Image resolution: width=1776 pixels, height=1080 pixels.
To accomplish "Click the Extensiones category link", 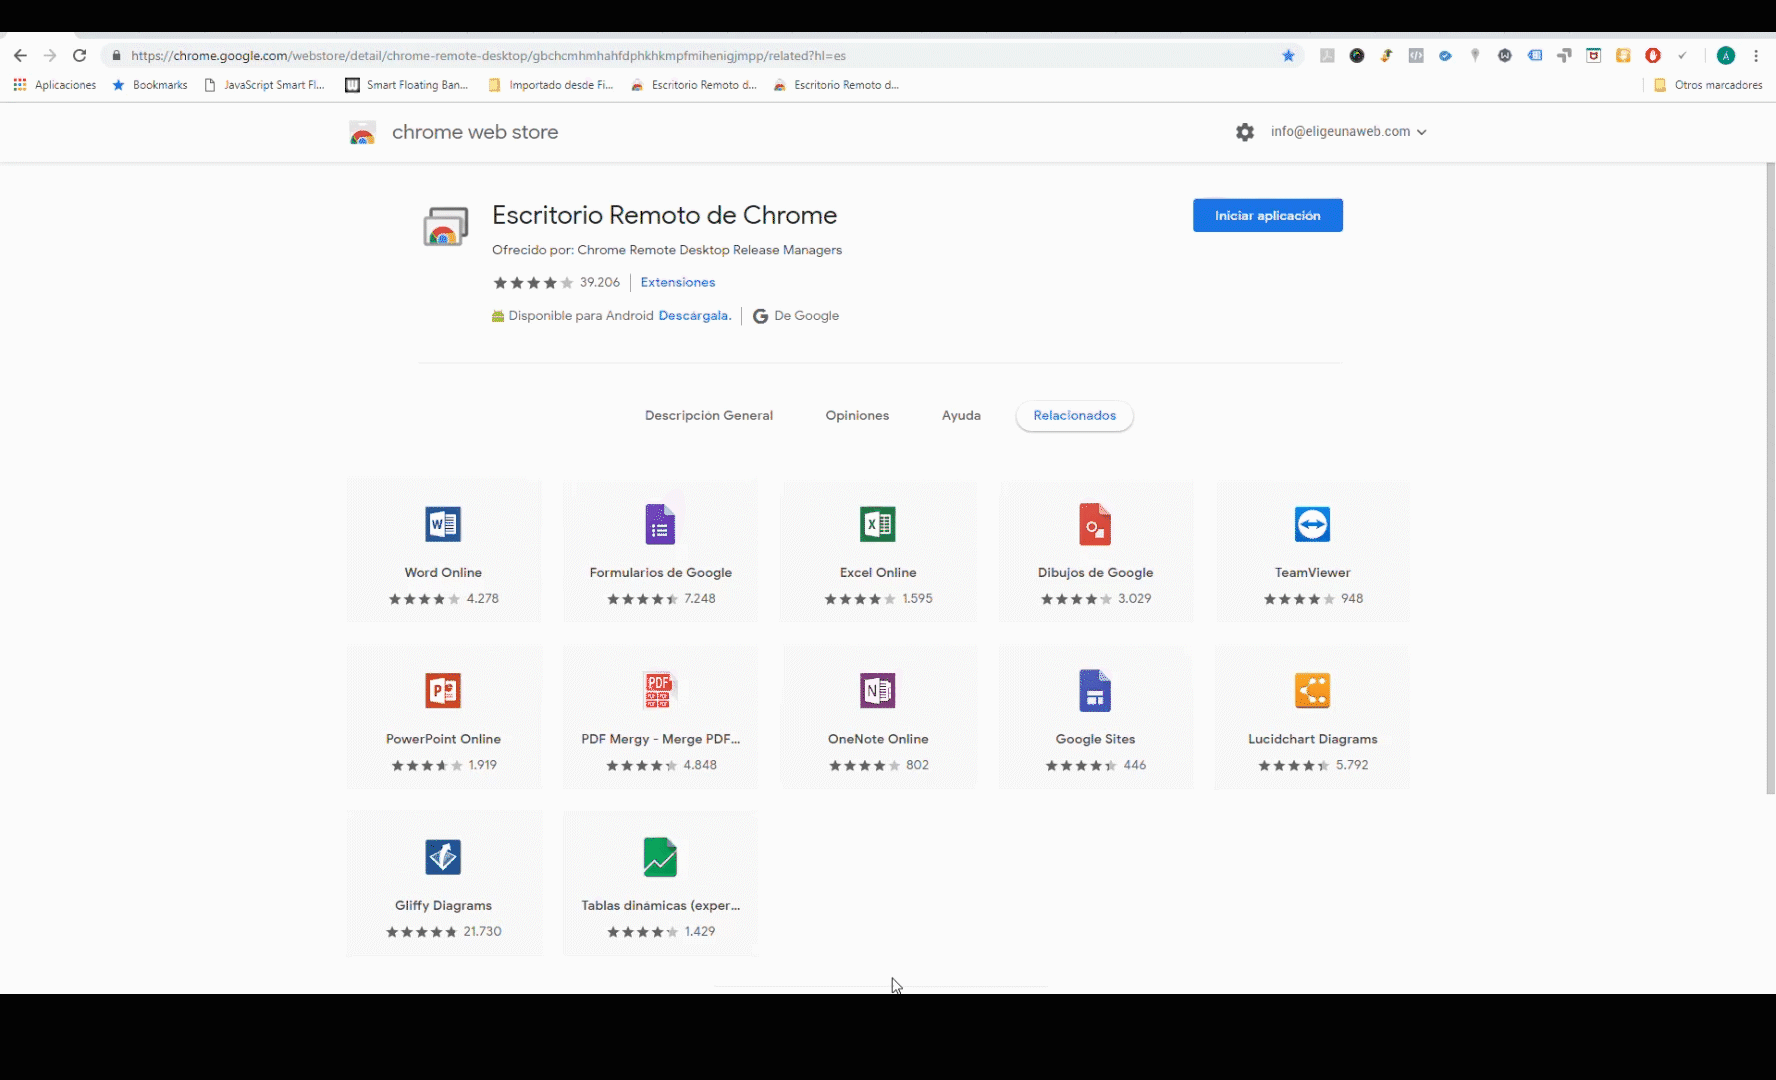I will [678, 283].
